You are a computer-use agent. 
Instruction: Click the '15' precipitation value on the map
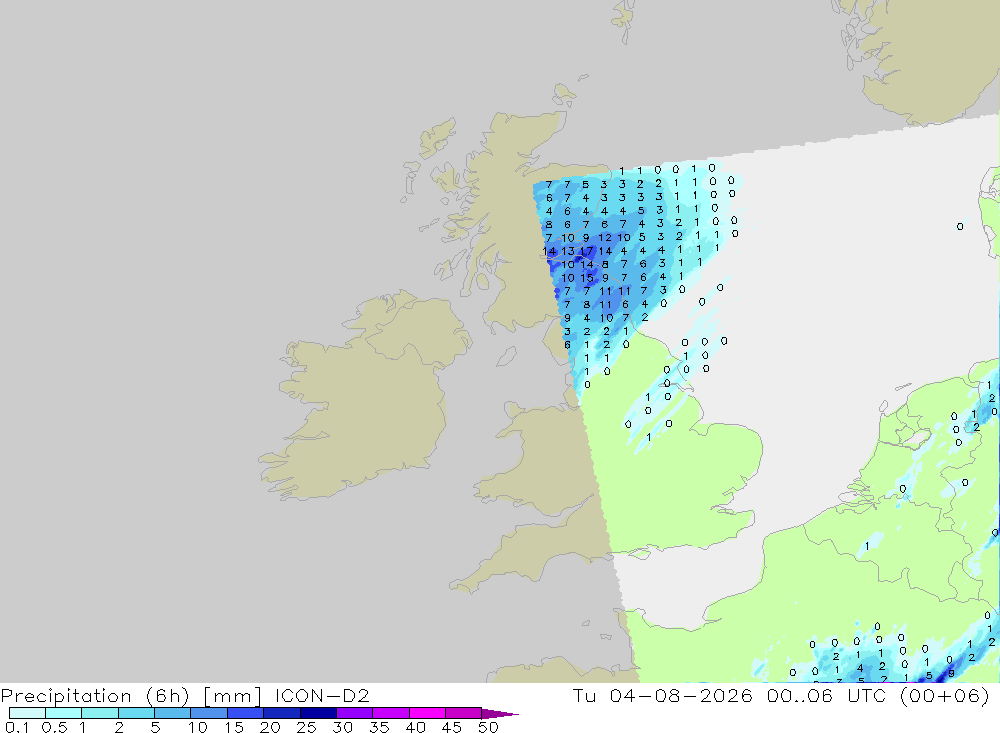(x=587, y=278)
